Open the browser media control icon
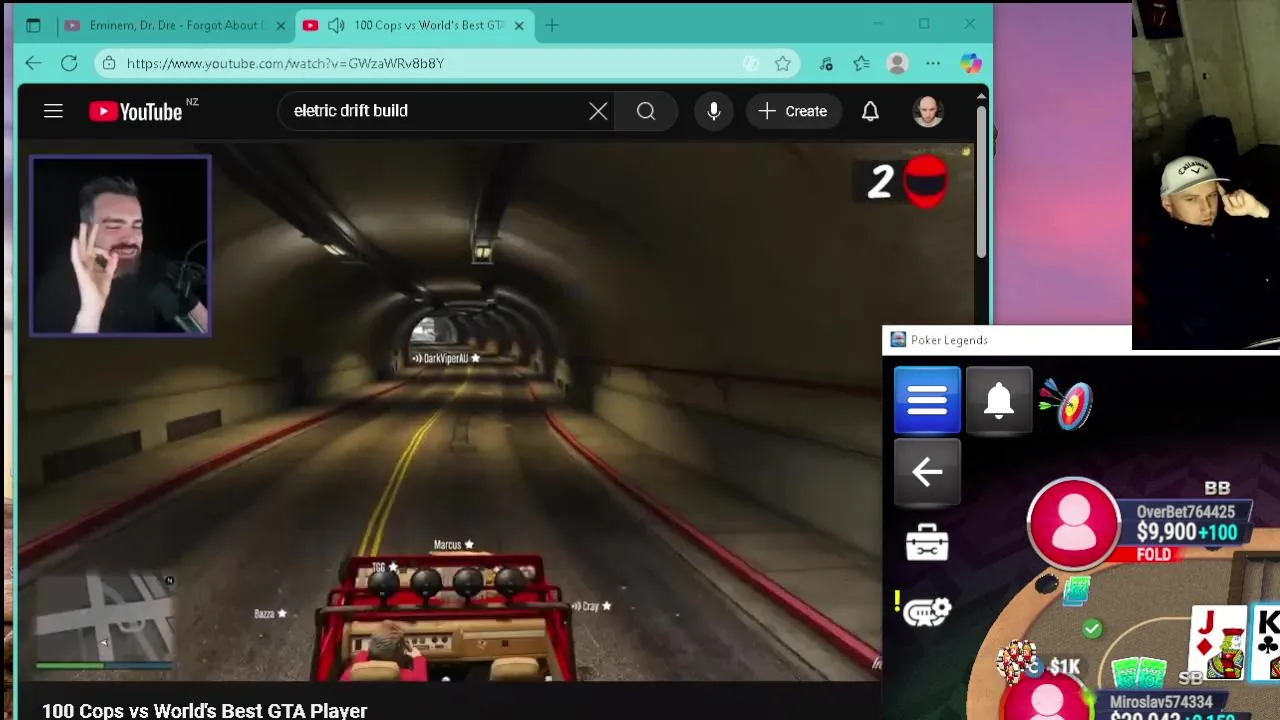1280x720 pixels. tap(826, 63)
